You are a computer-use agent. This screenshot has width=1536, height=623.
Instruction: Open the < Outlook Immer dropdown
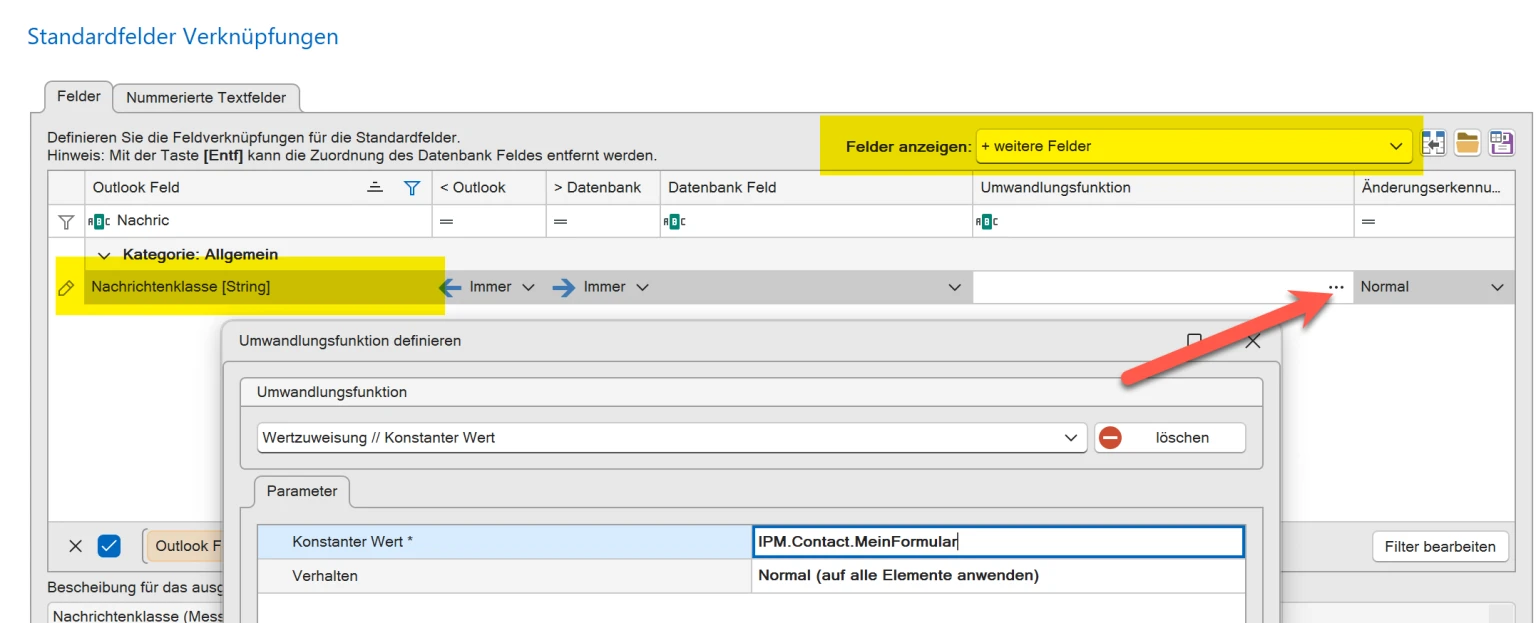(528, 287)
